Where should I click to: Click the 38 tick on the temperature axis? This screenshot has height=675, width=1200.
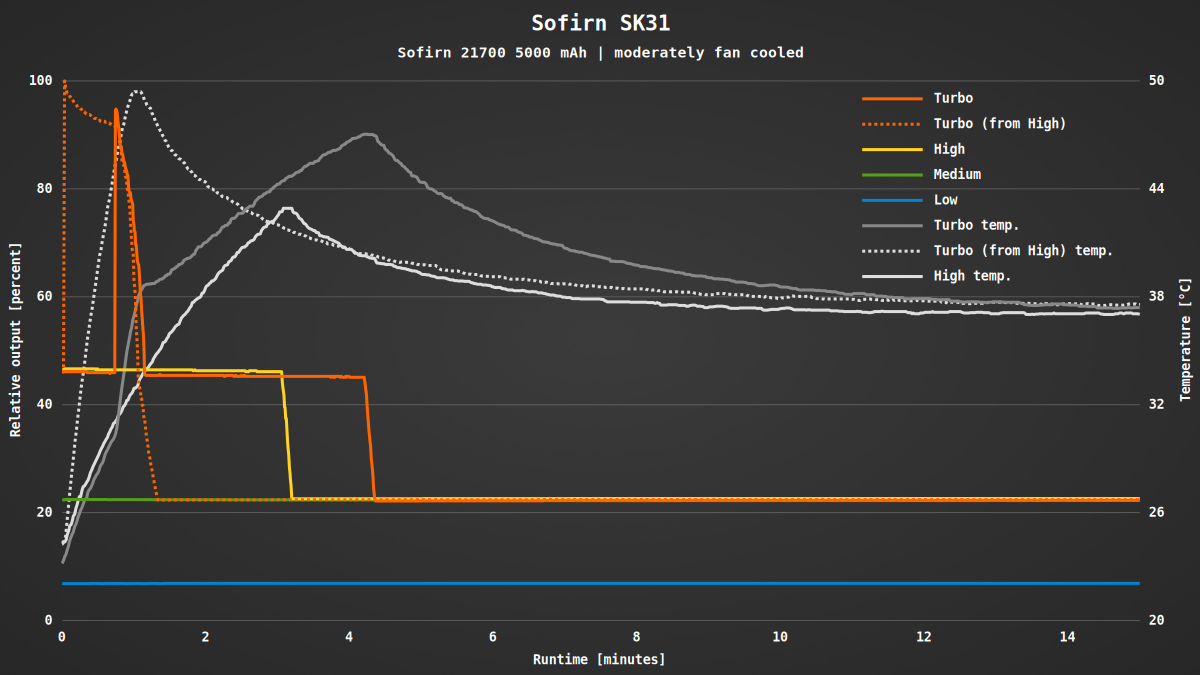(x=1156, y=297)
